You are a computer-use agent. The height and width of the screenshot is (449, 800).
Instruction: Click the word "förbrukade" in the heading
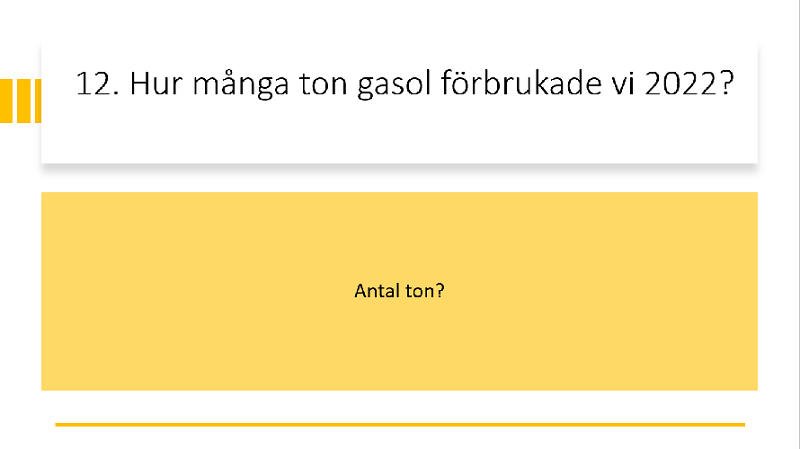(521, 83)
